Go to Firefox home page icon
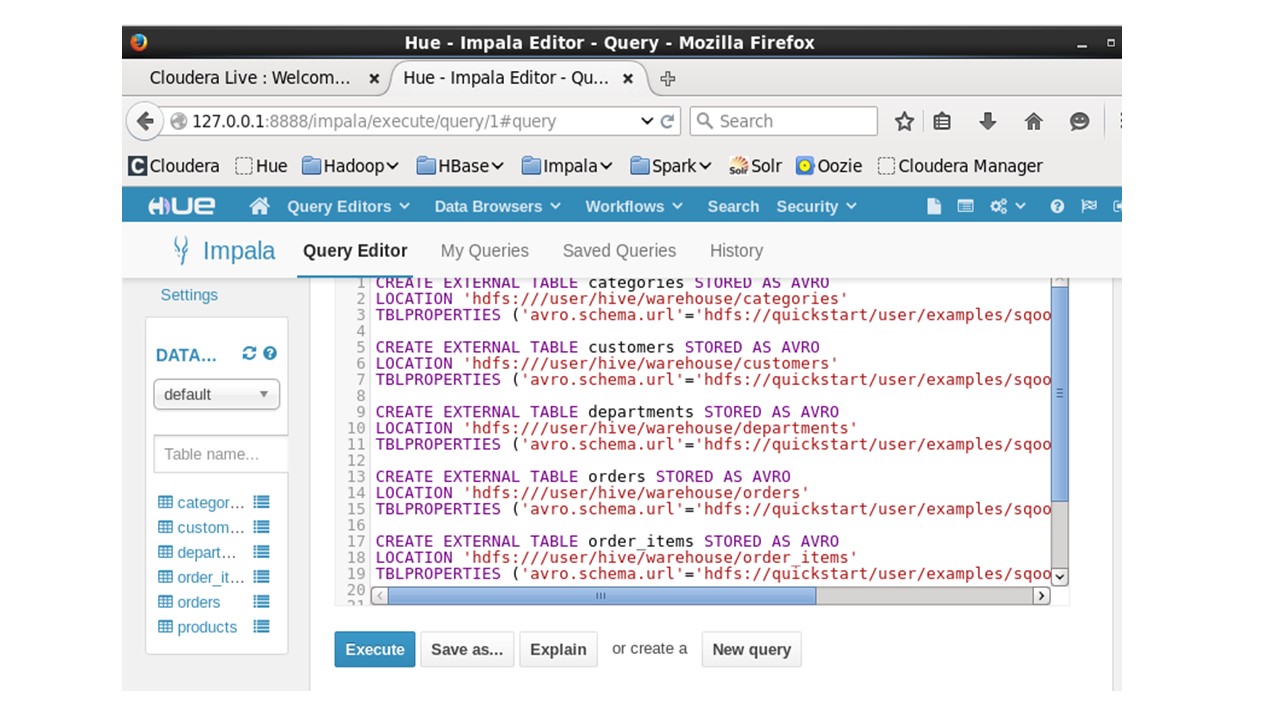Image resolution: width=1280 pixels, height=720 pixels. tap(1034, 121)
